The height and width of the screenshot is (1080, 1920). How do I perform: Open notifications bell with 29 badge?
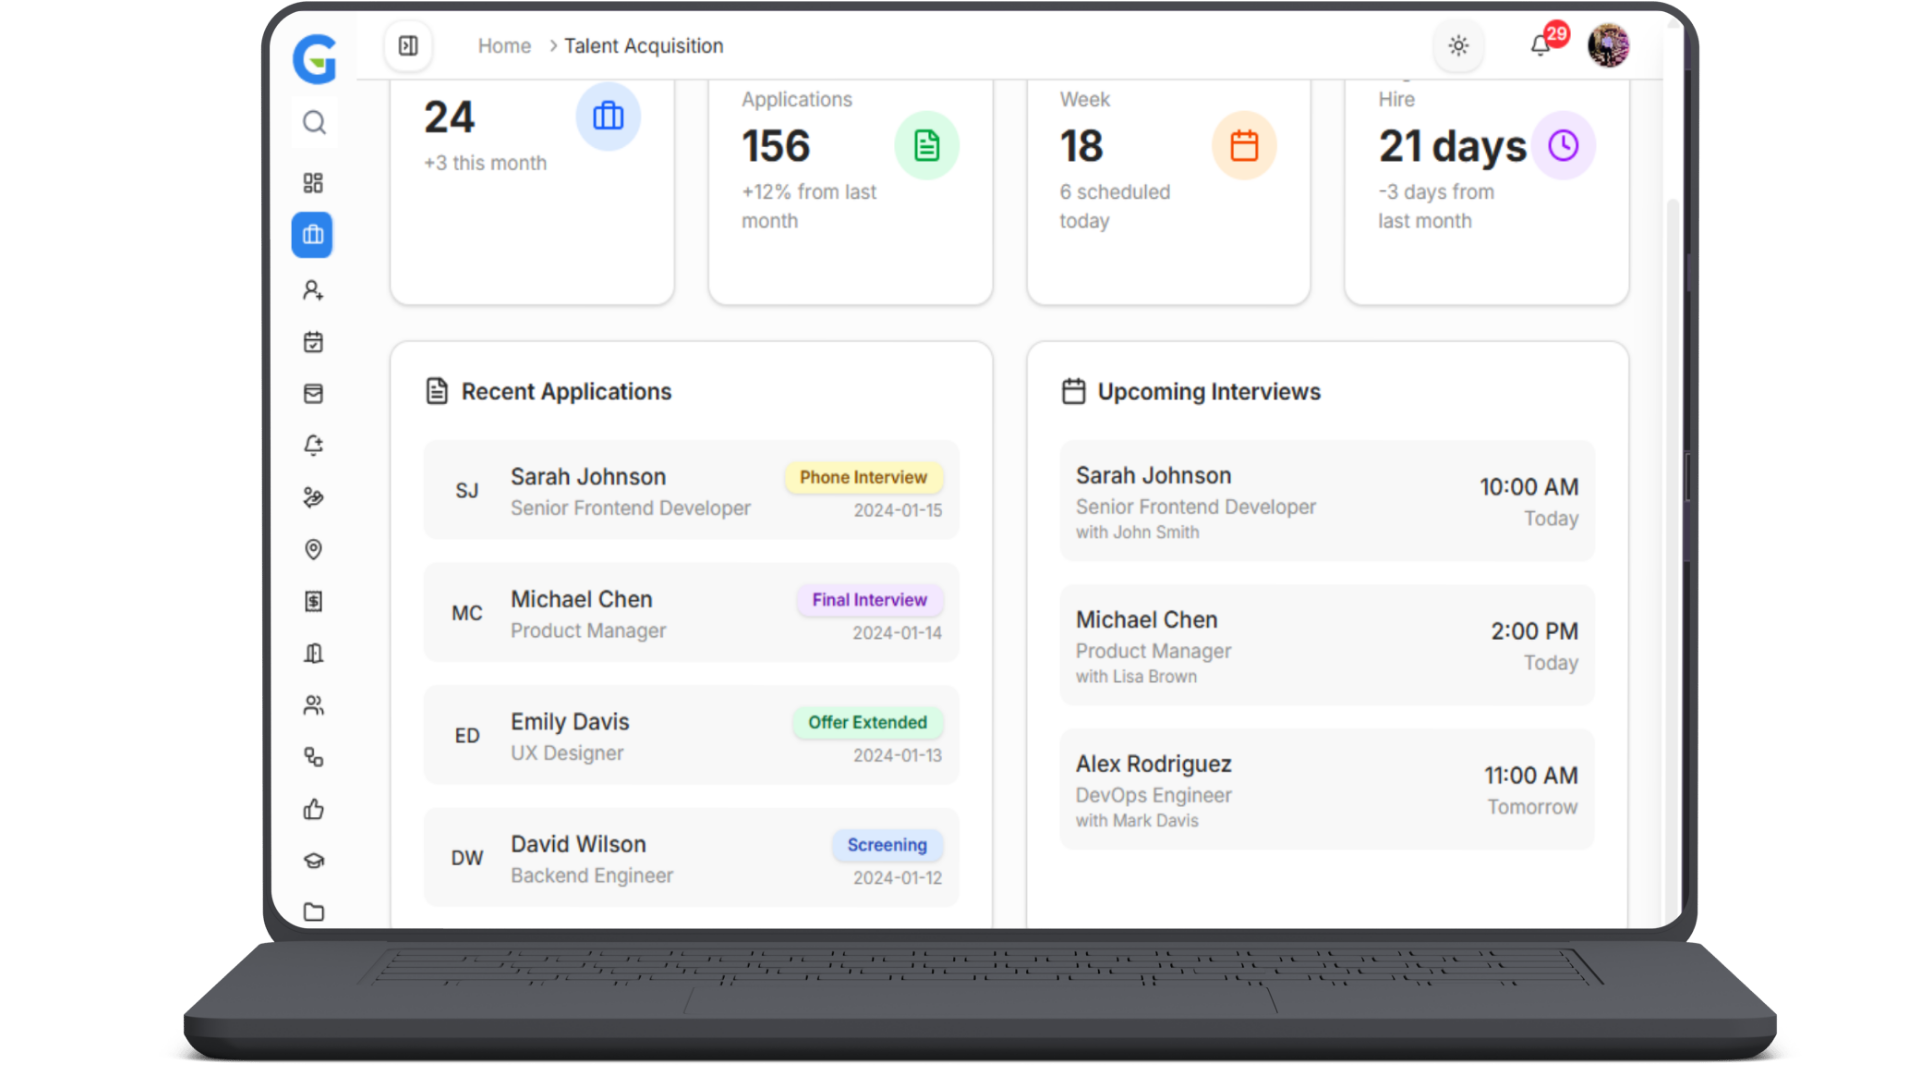(1541, 46)
